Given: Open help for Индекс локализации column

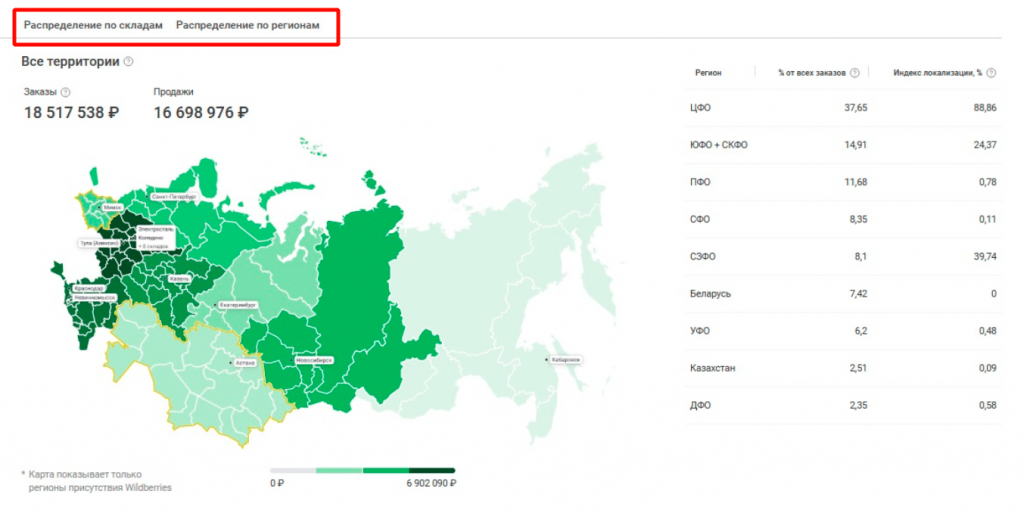Looking at the screenshot, I should coord(993,72).
